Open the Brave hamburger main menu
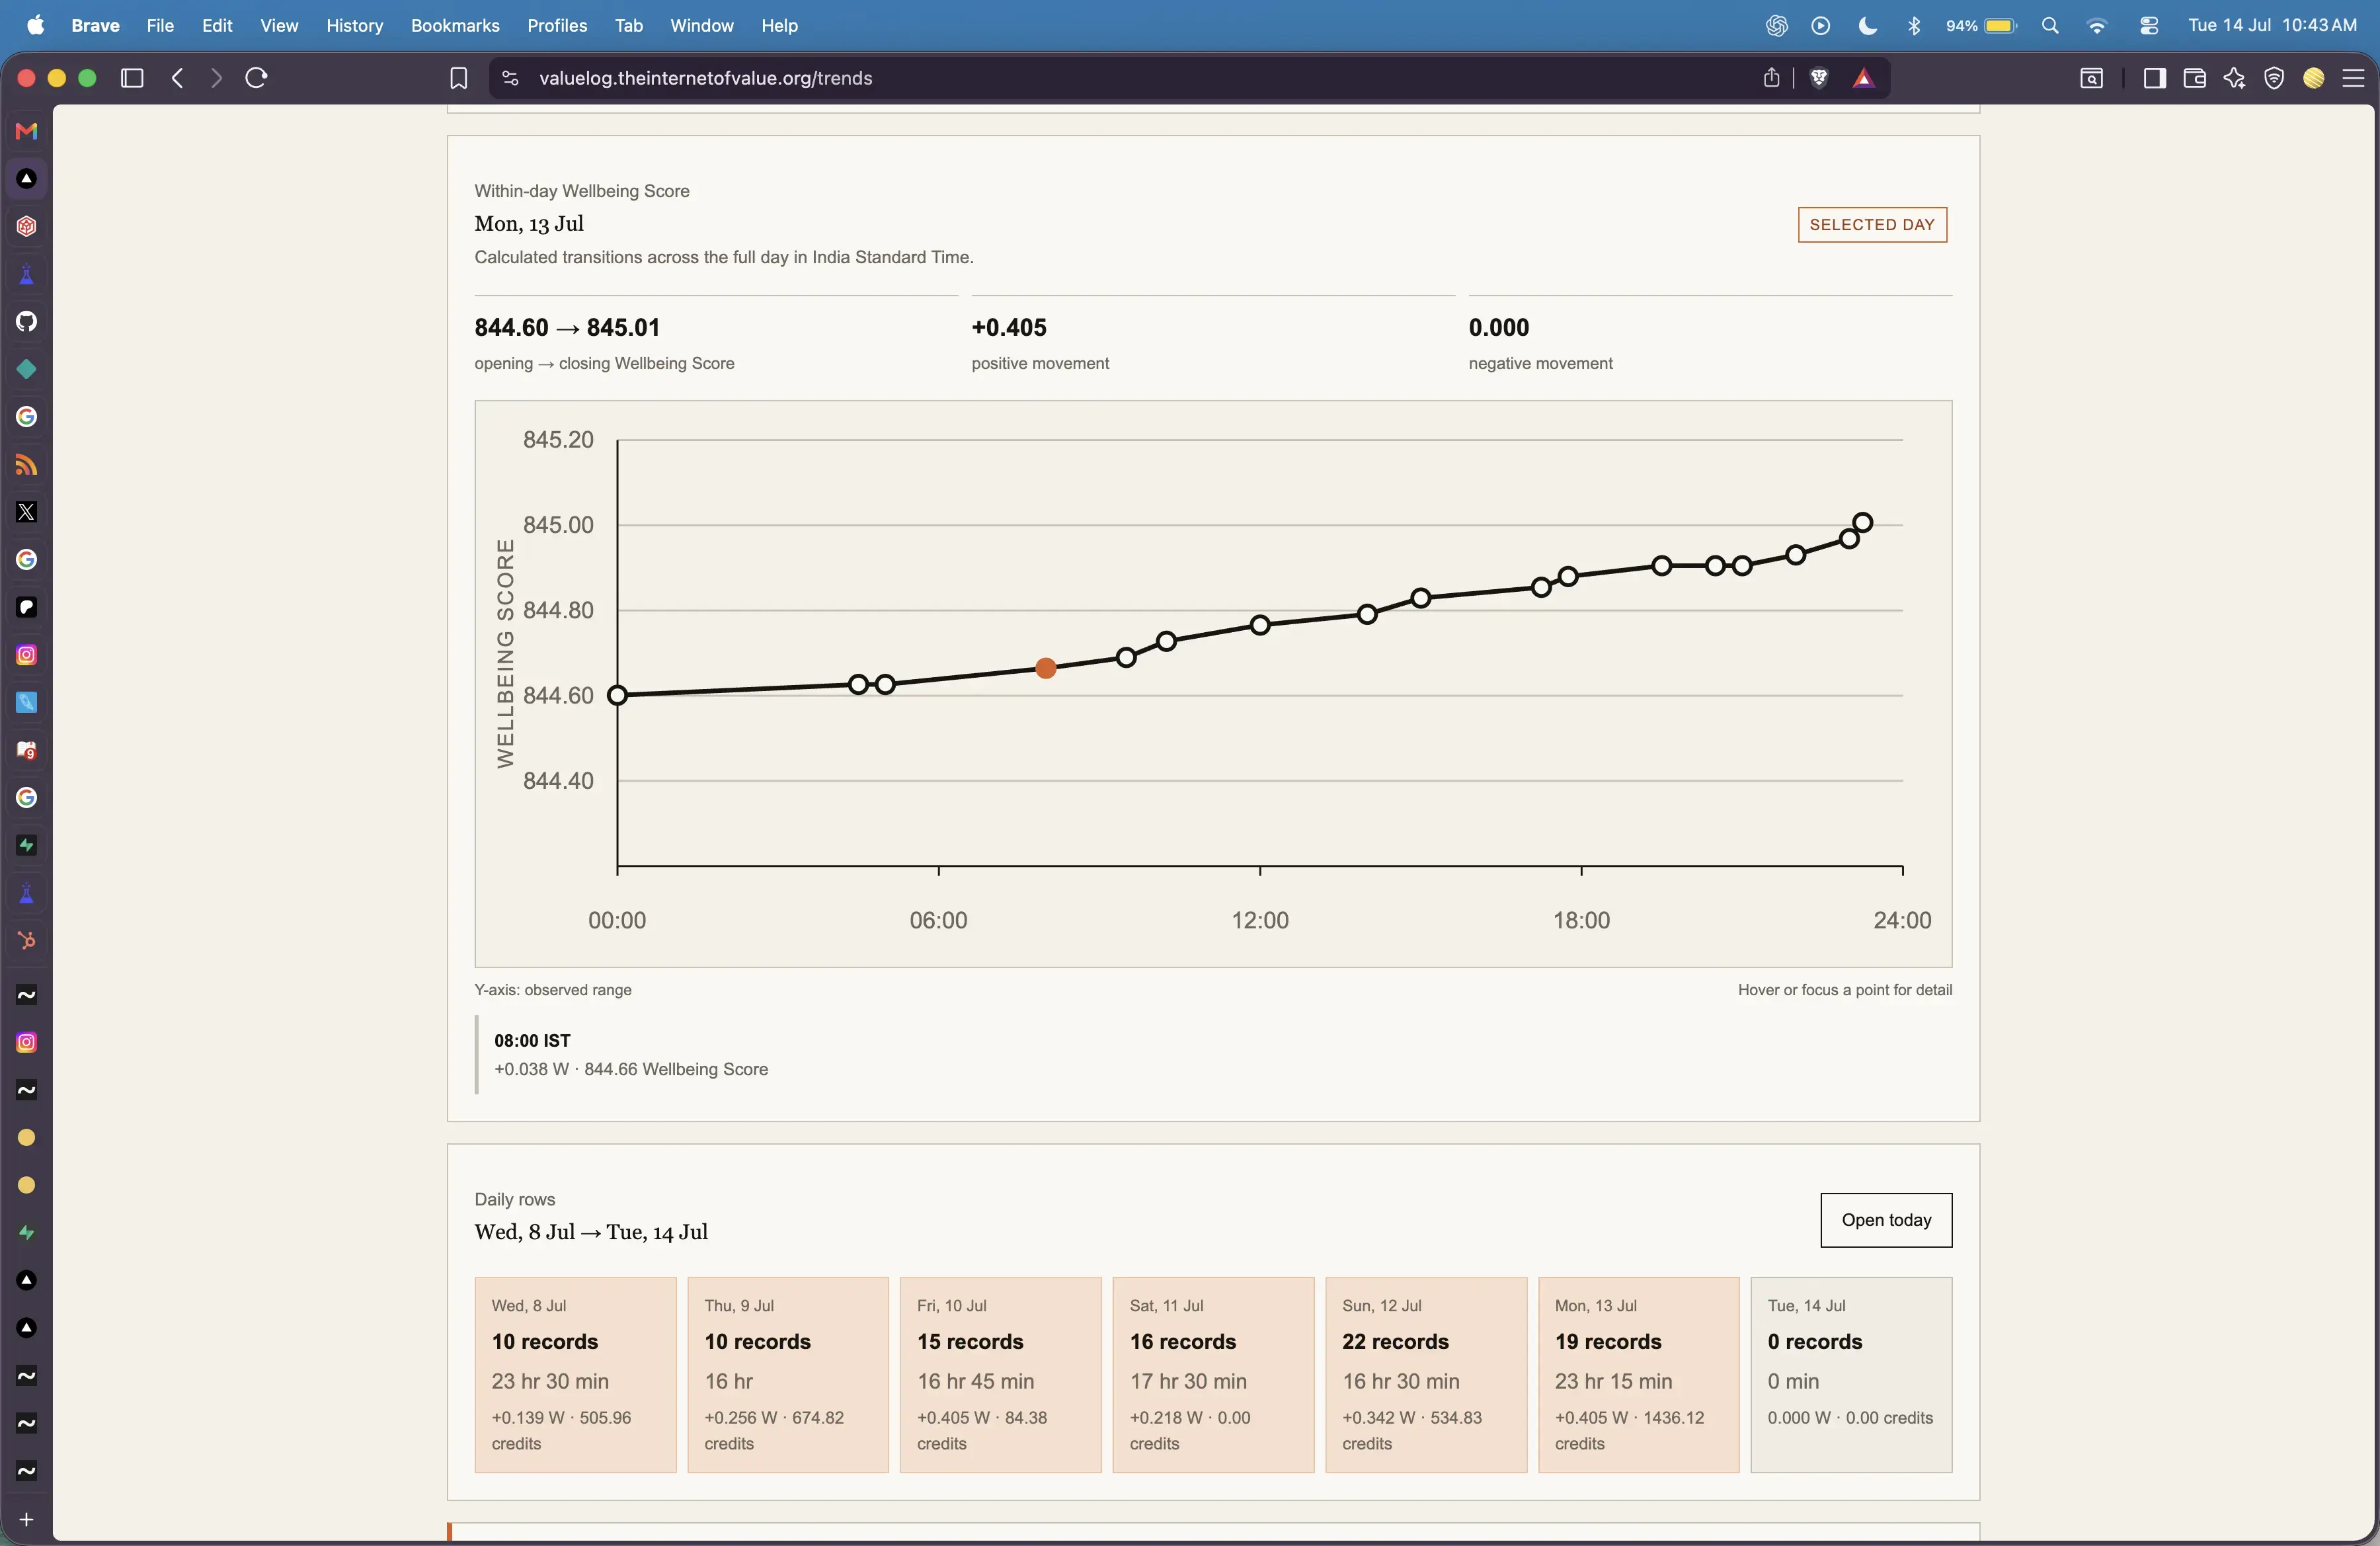The image size is (2380, 1546). pos(2353,78)
